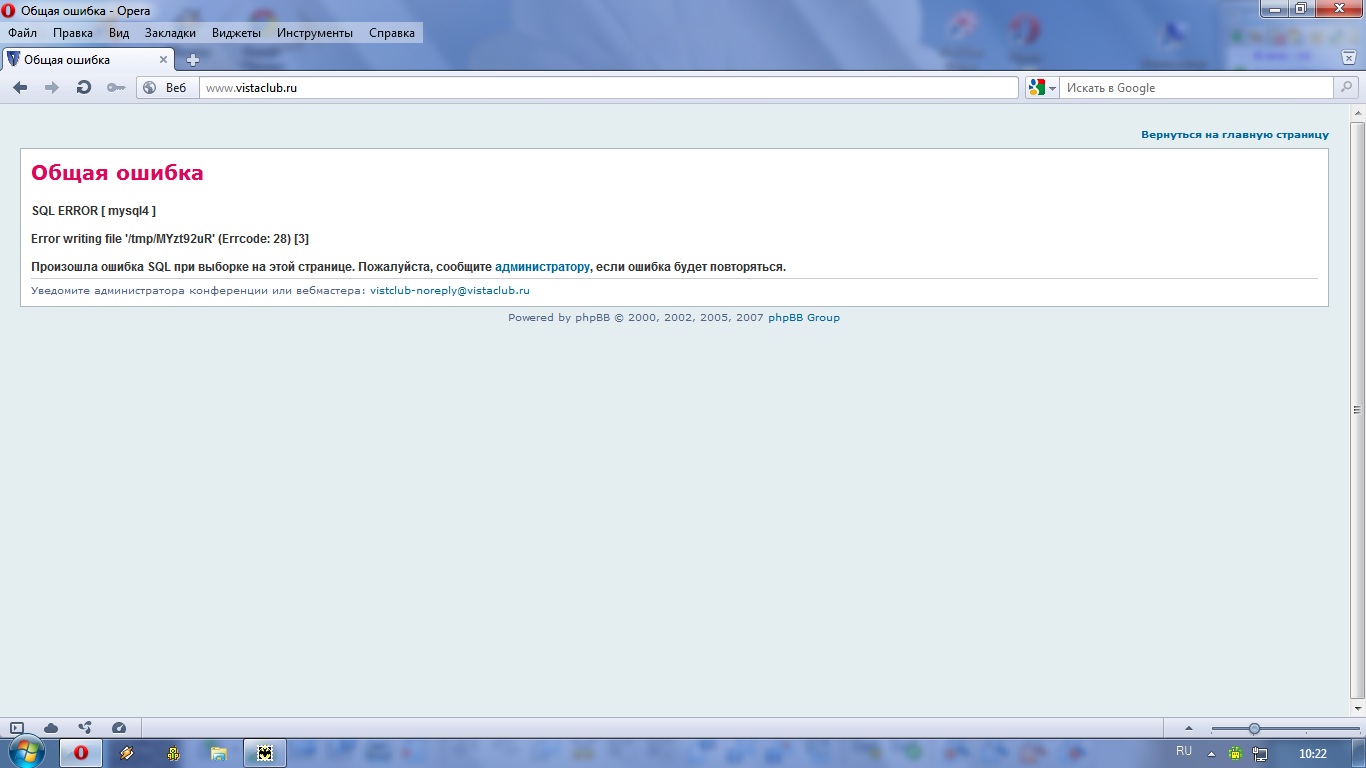
Task: Toggle the panels button in status bar
Action: click(x=17, y=728)
